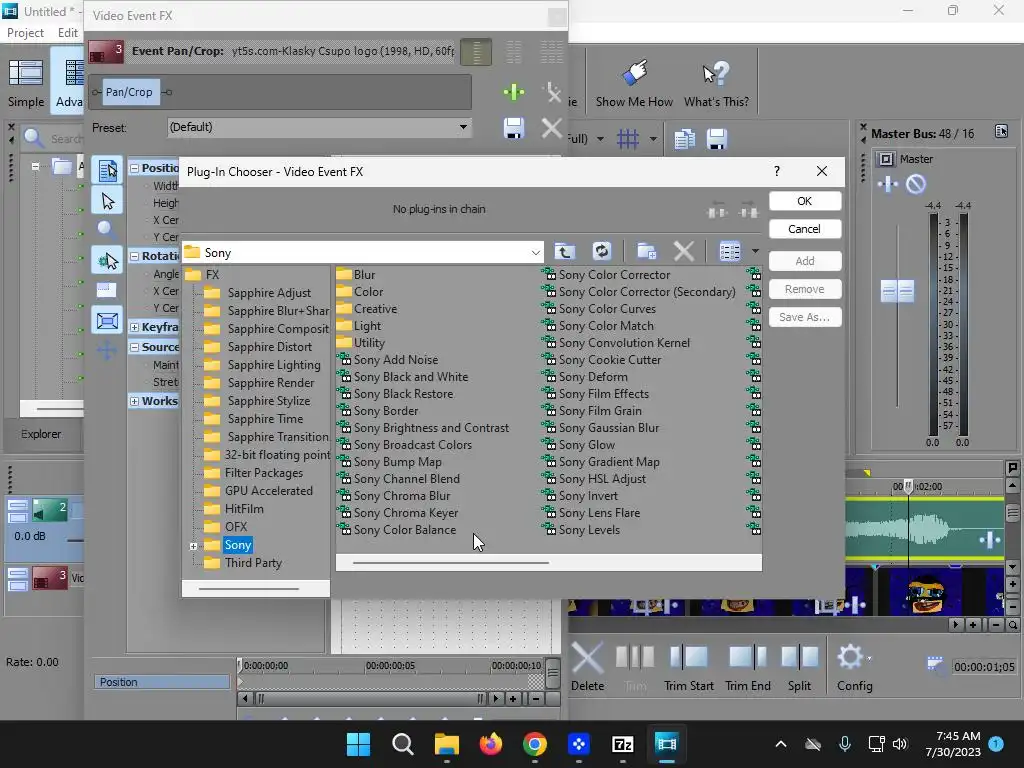Open Master bus FX icon
The width and height of the screenshot is (1024, 768).
pos(888,184)
